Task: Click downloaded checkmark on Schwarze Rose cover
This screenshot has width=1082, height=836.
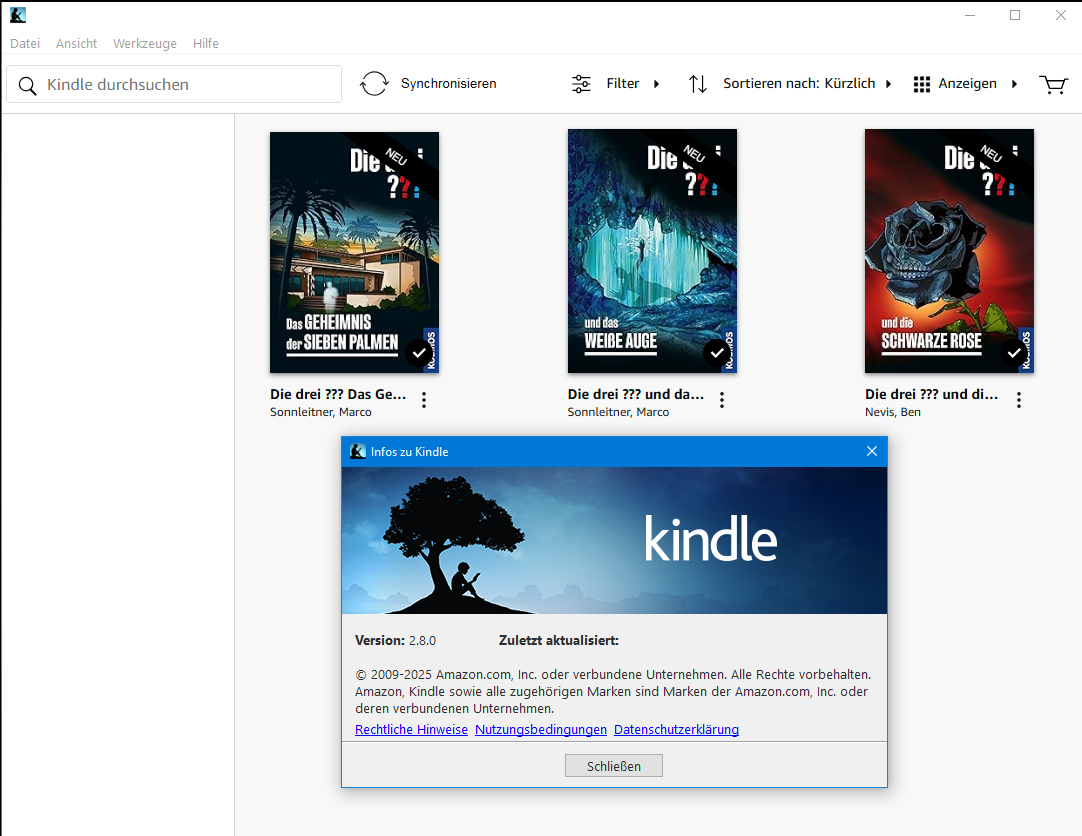Action: (1014, 353)
